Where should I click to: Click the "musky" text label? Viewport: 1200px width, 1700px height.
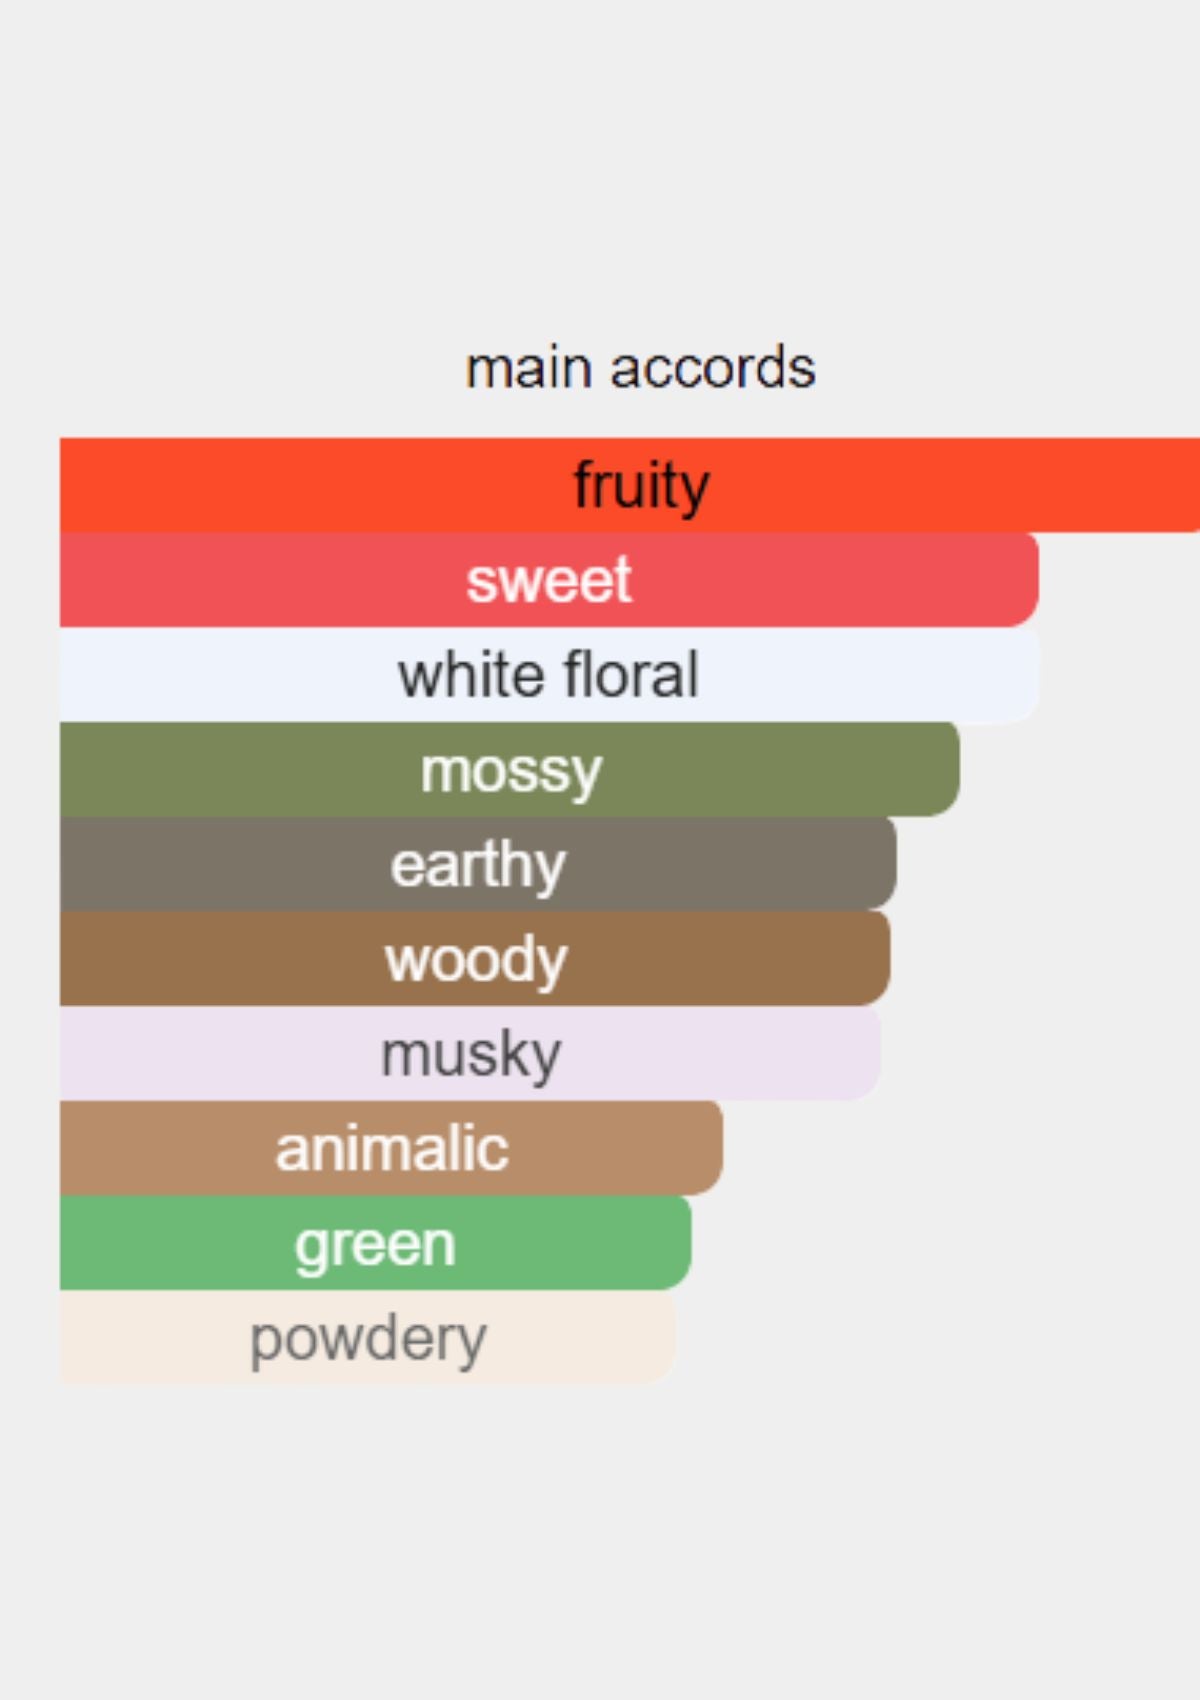coord(471,1054)
